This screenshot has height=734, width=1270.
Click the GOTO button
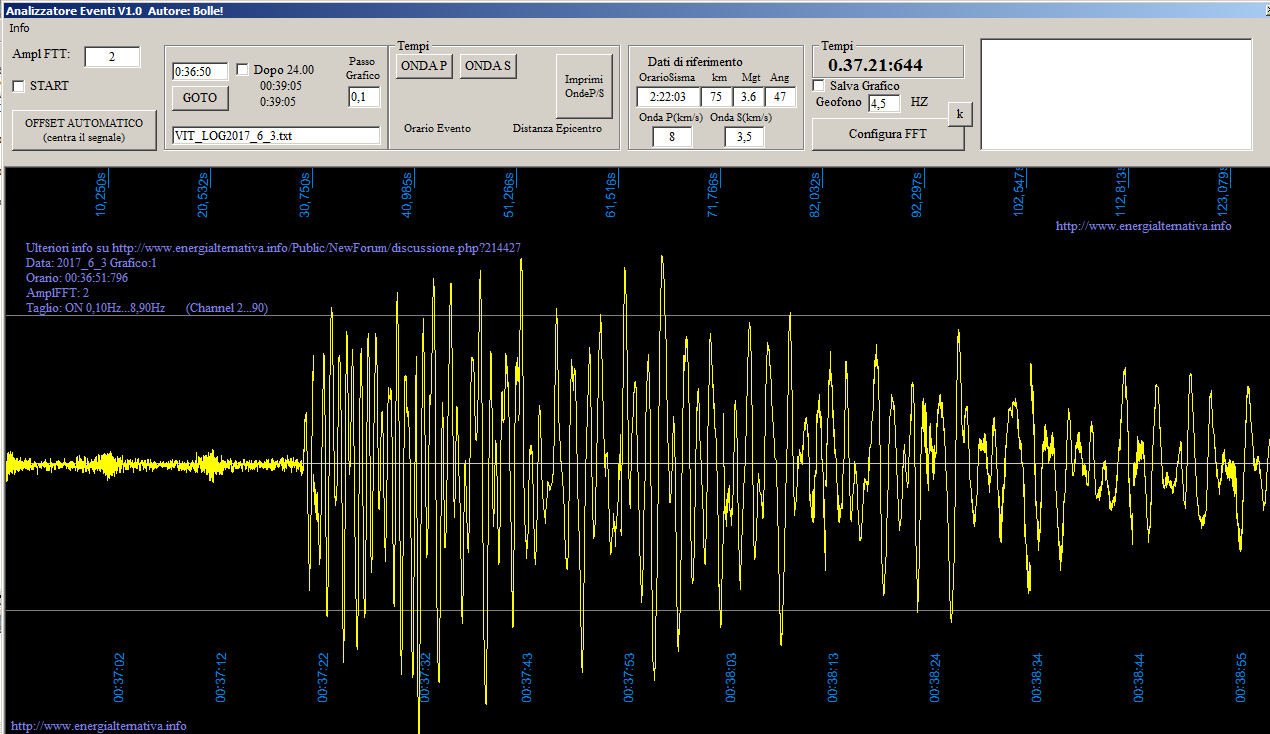click(x=200, y=98)
